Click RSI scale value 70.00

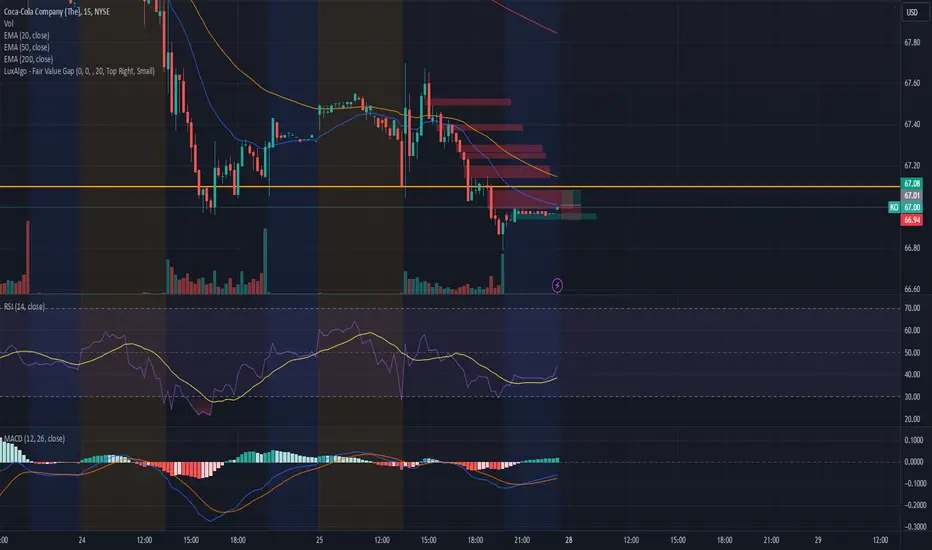pos(912,309)
